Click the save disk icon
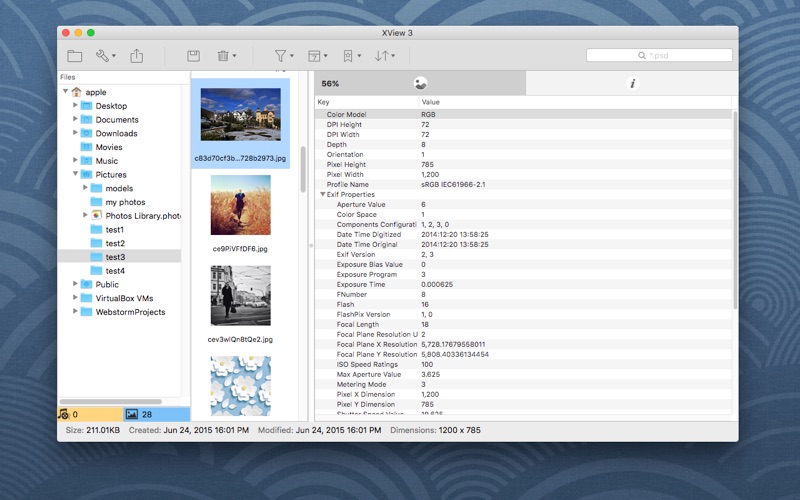800x500 pixels. click(194, 56)
